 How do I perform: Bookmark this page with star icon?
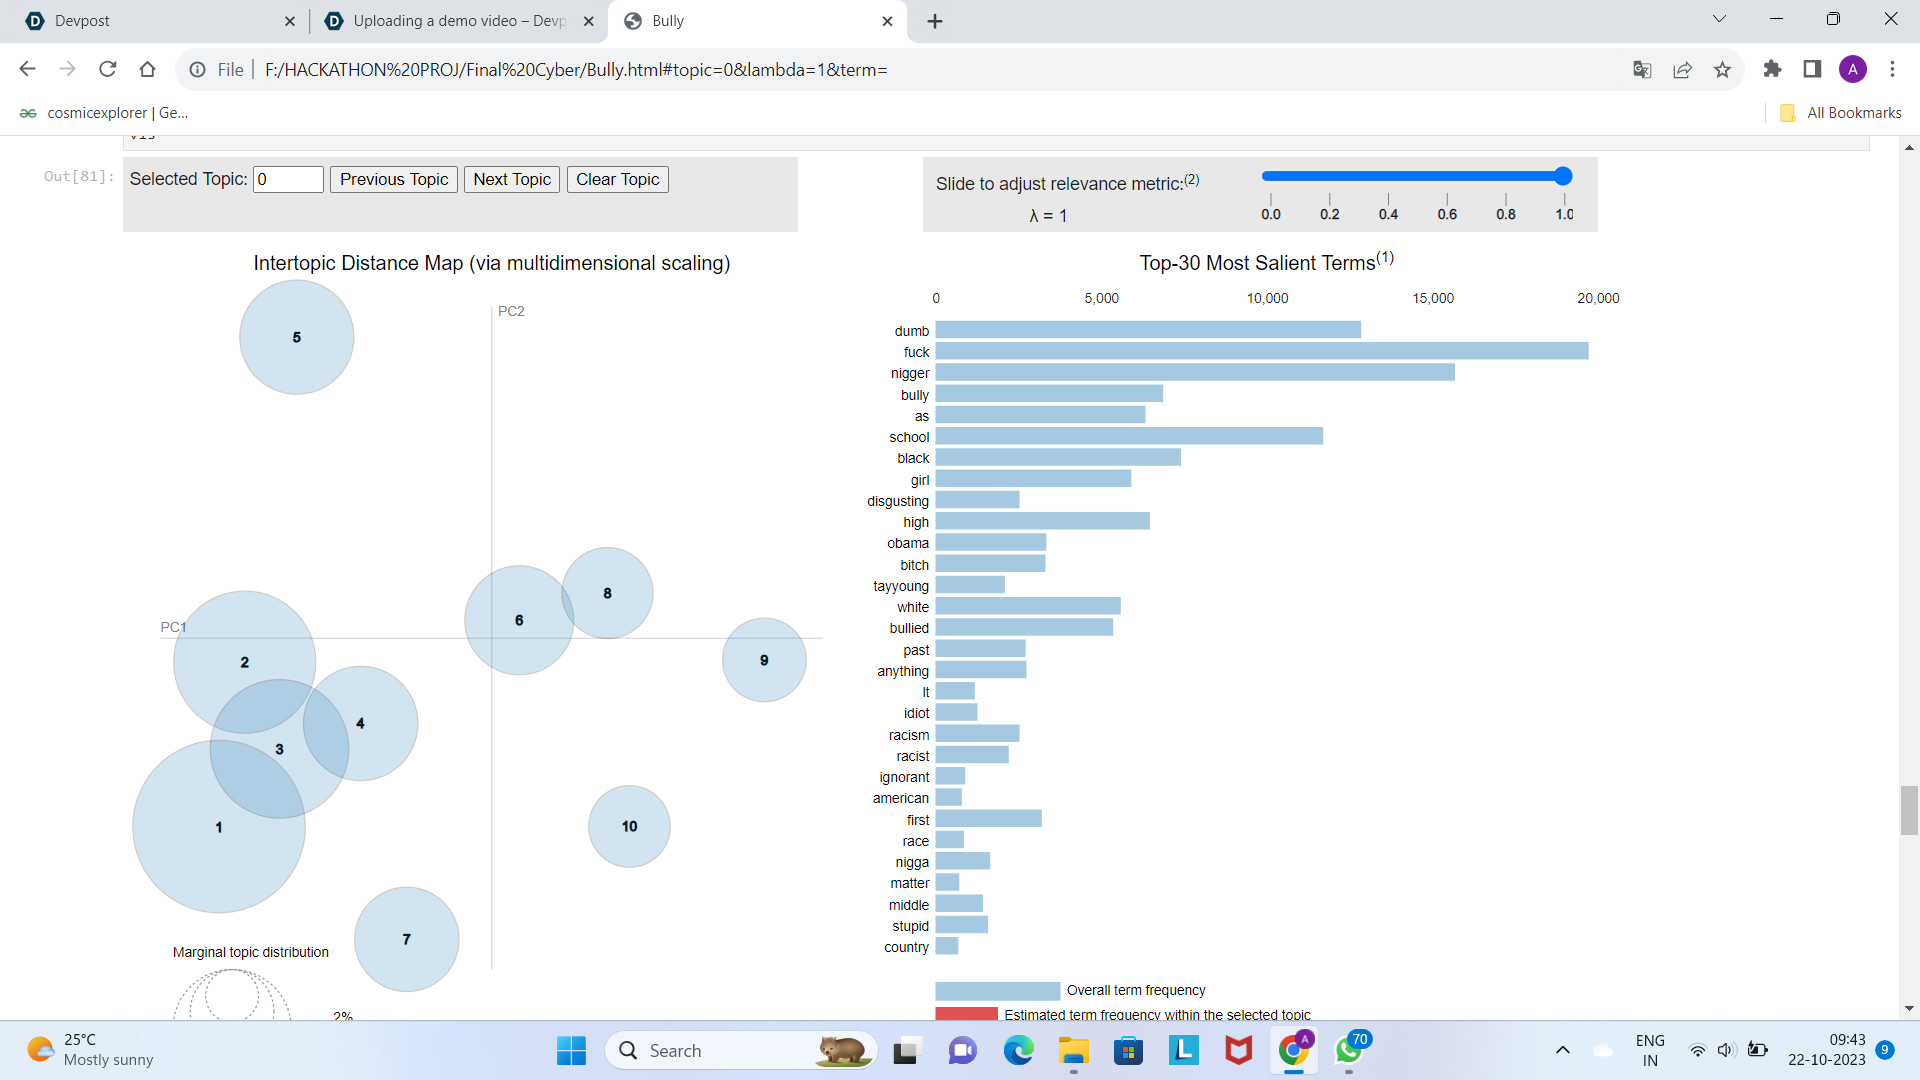(x=1722, y=69)
